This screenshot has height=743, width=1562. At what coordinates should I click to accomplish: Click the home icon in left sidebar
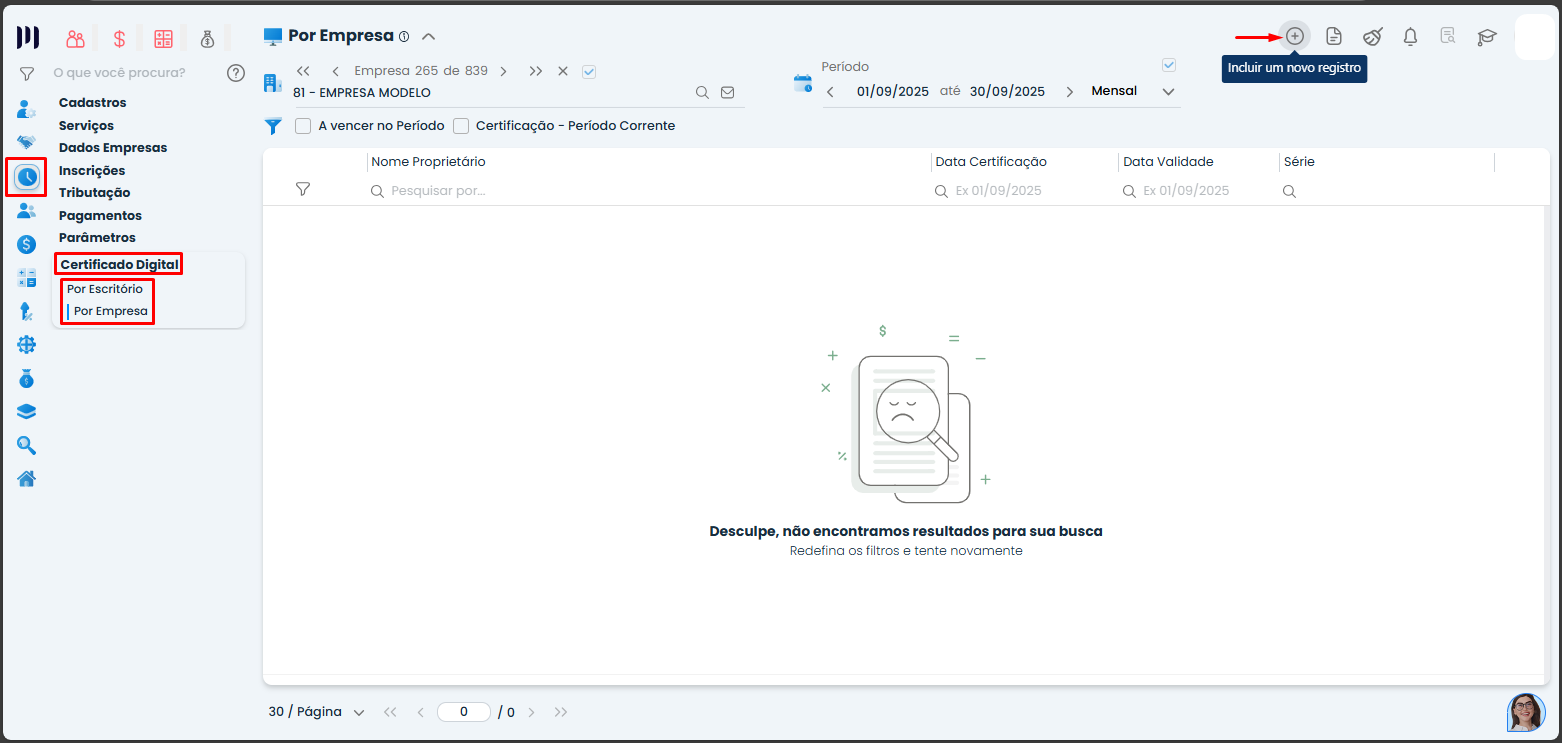[x=27, y=479]
